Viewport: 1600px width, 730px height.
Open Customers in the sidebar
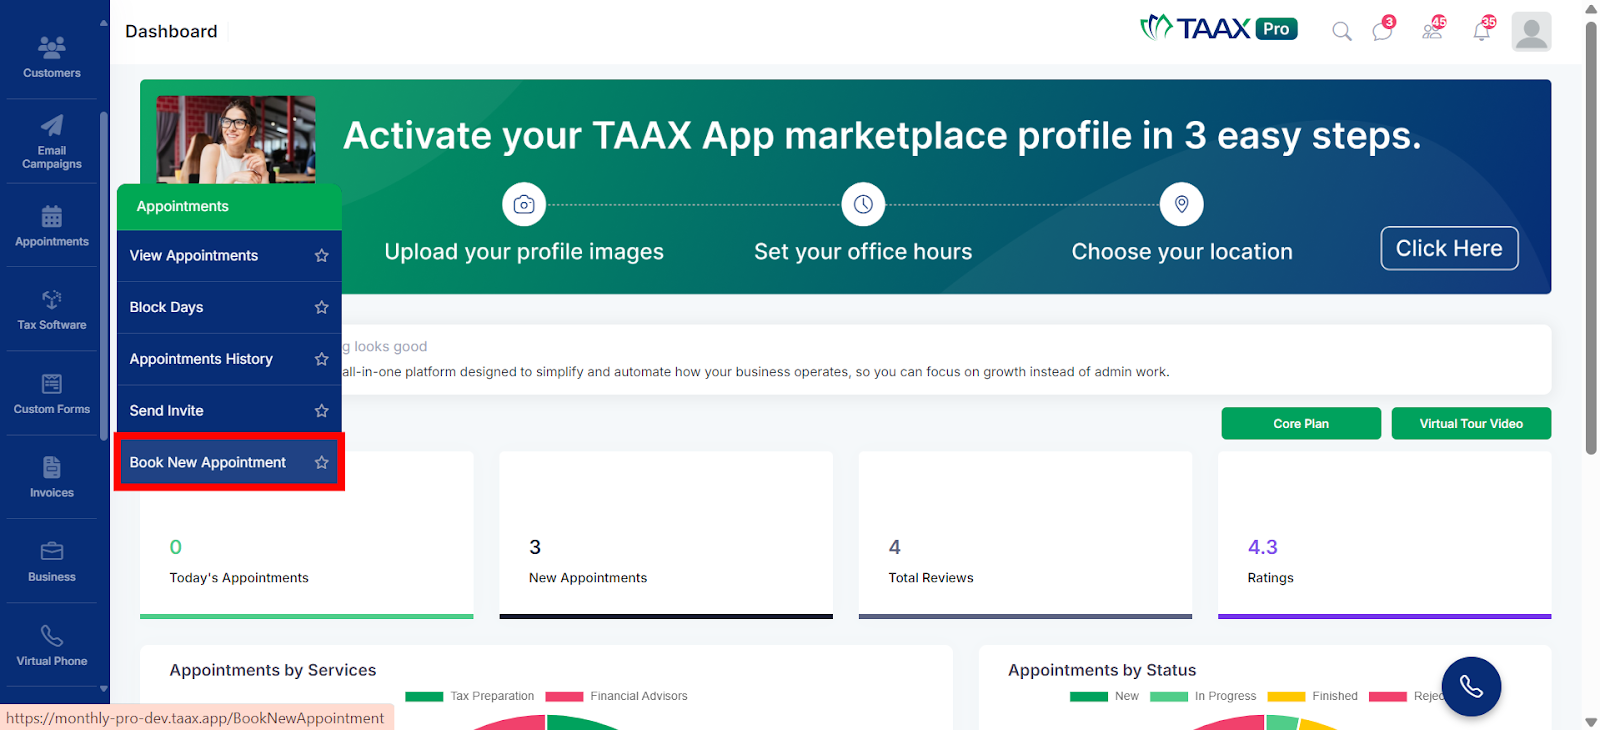(x=52, y=57)
